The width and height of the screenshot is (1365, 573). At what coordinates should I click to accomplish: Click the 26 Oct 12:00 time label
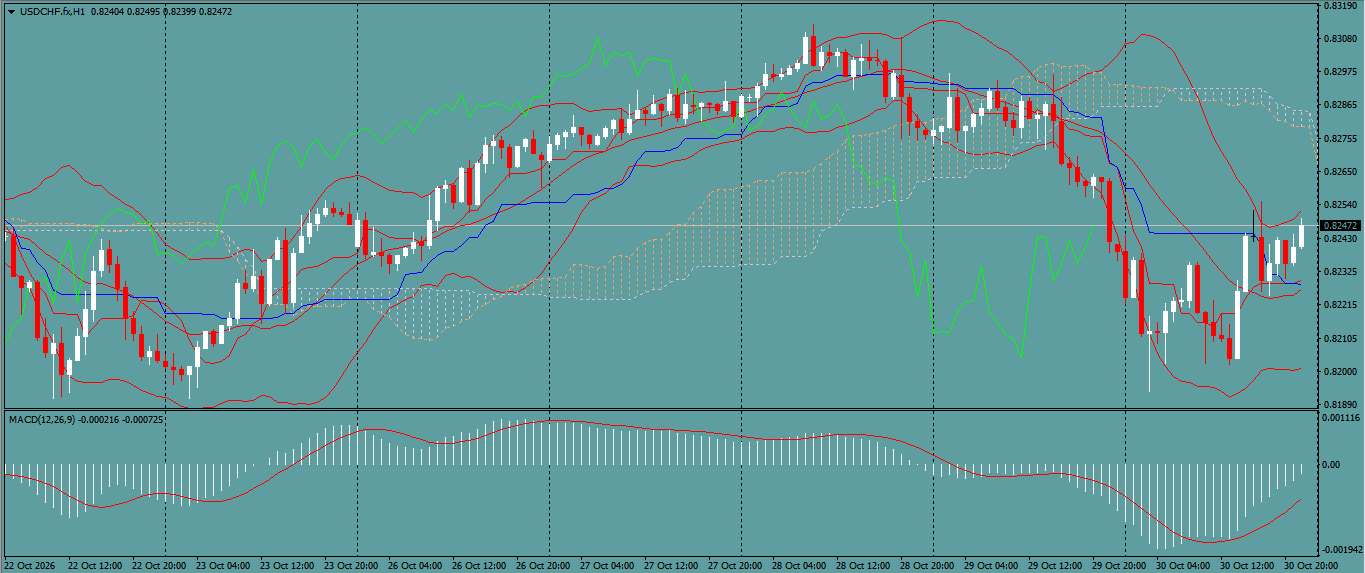479,566
